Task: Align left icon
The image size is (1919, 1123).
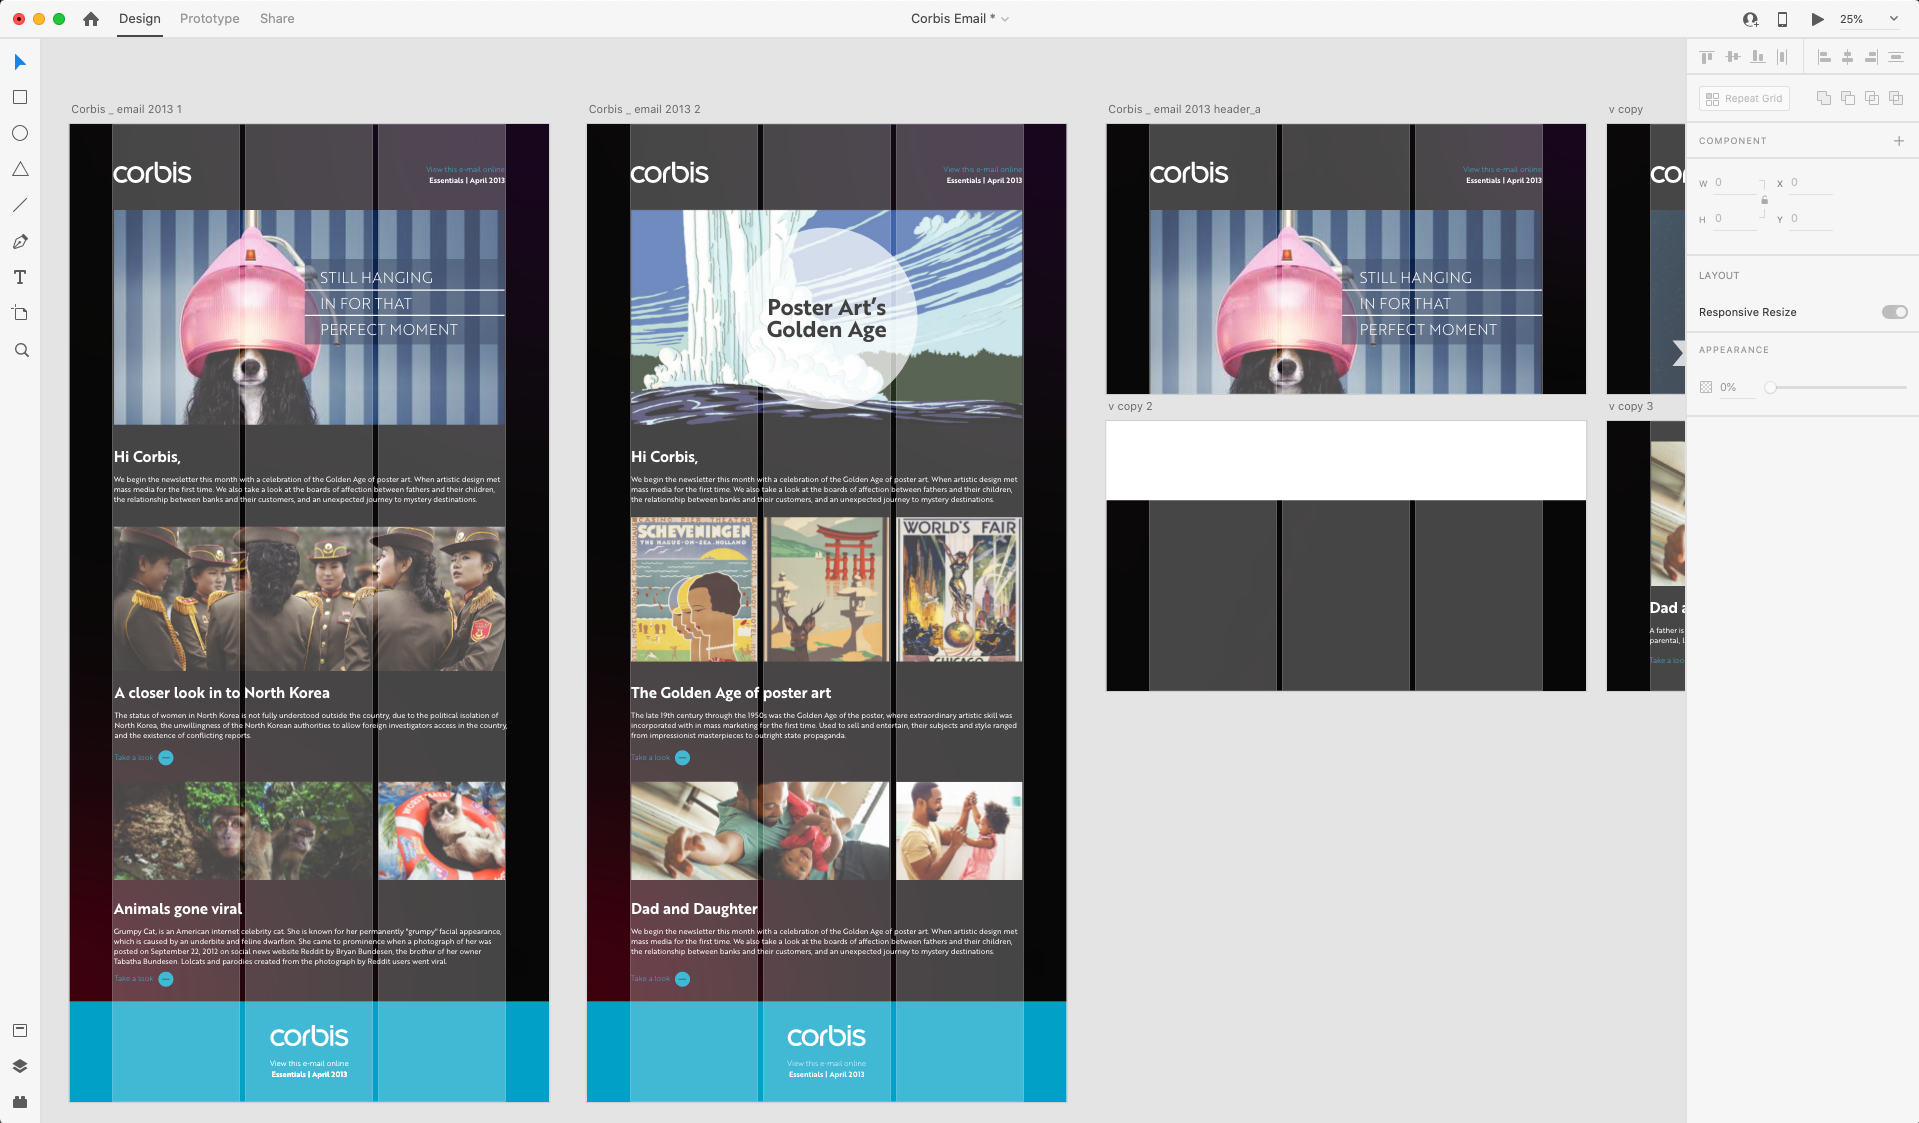Action: (x=1824, y=57)
